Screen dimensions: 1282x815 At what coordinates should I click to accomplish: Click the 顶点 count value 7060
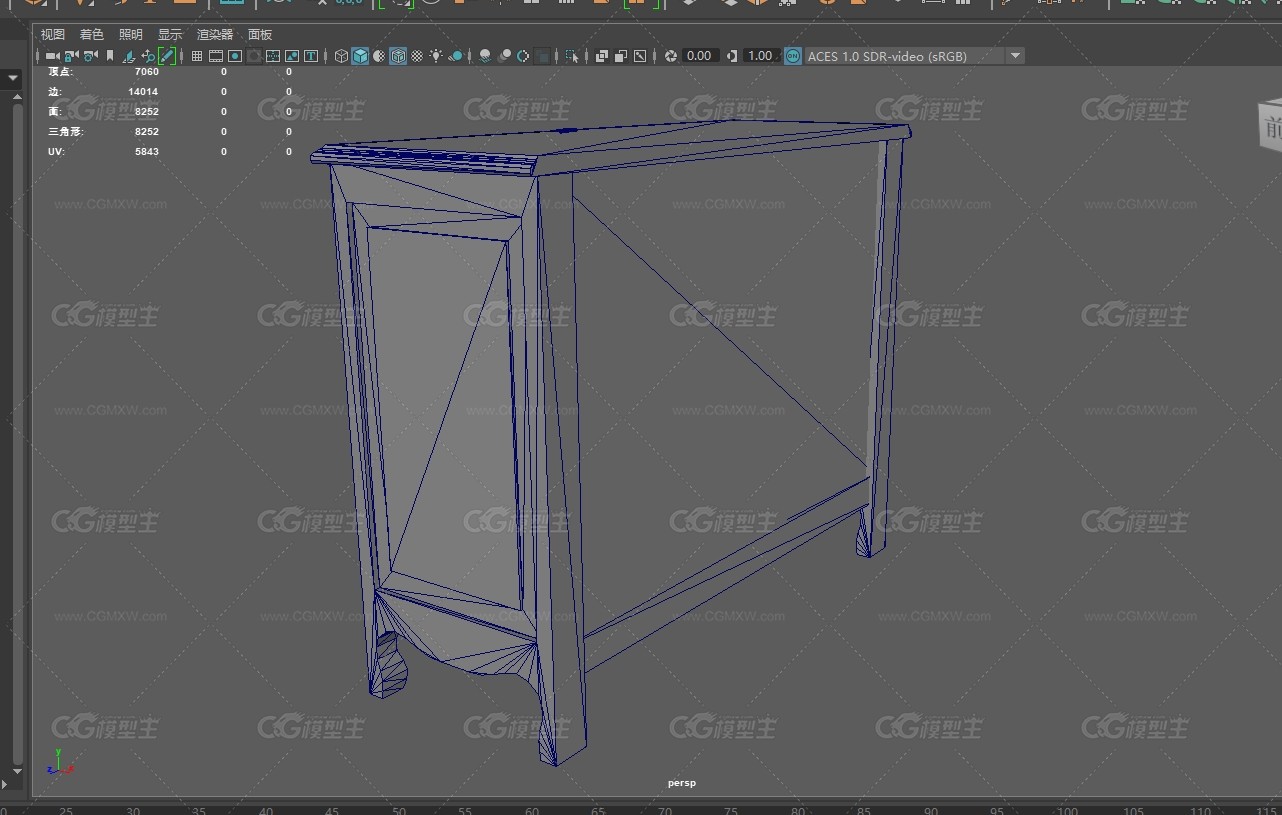[x=147, y=72]
